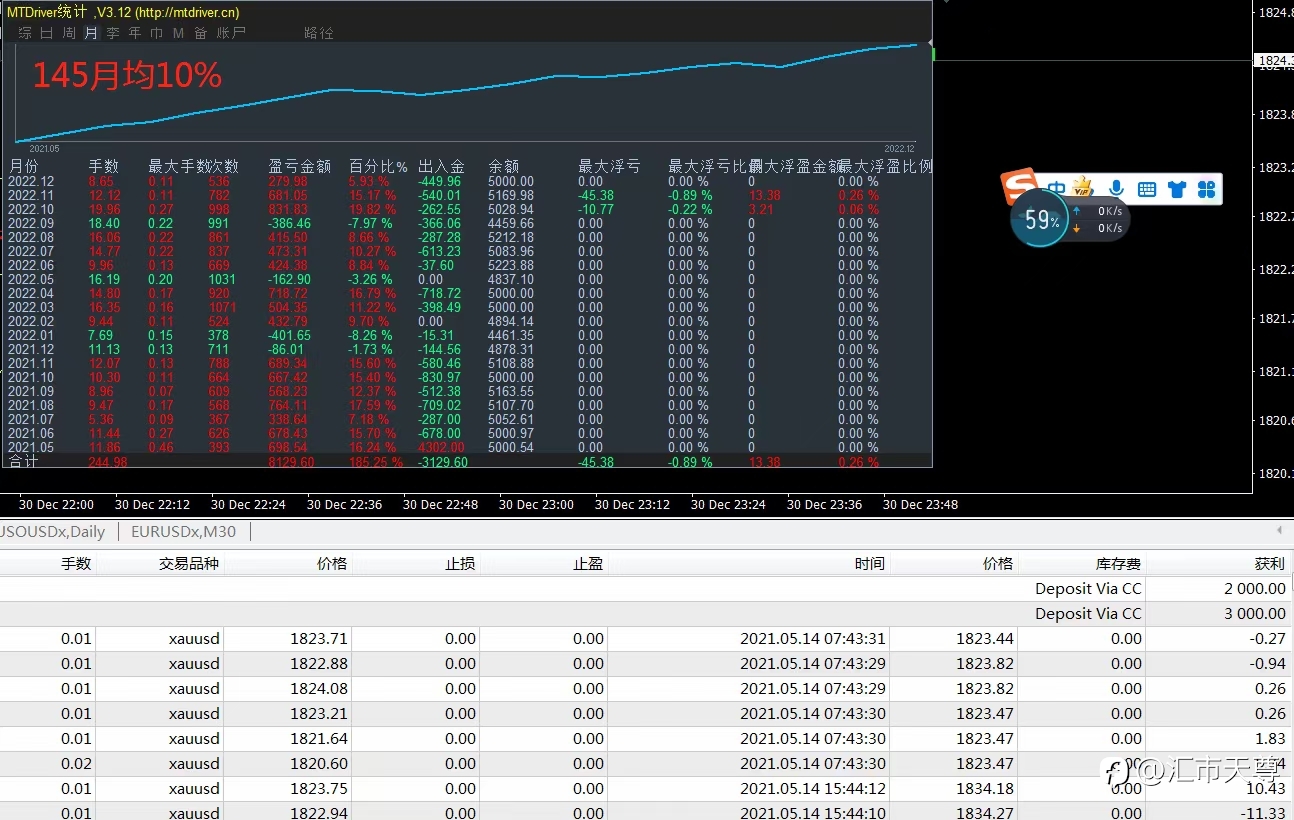
Task: Click the 百分比% stats column header
Action: click(378, 166)
